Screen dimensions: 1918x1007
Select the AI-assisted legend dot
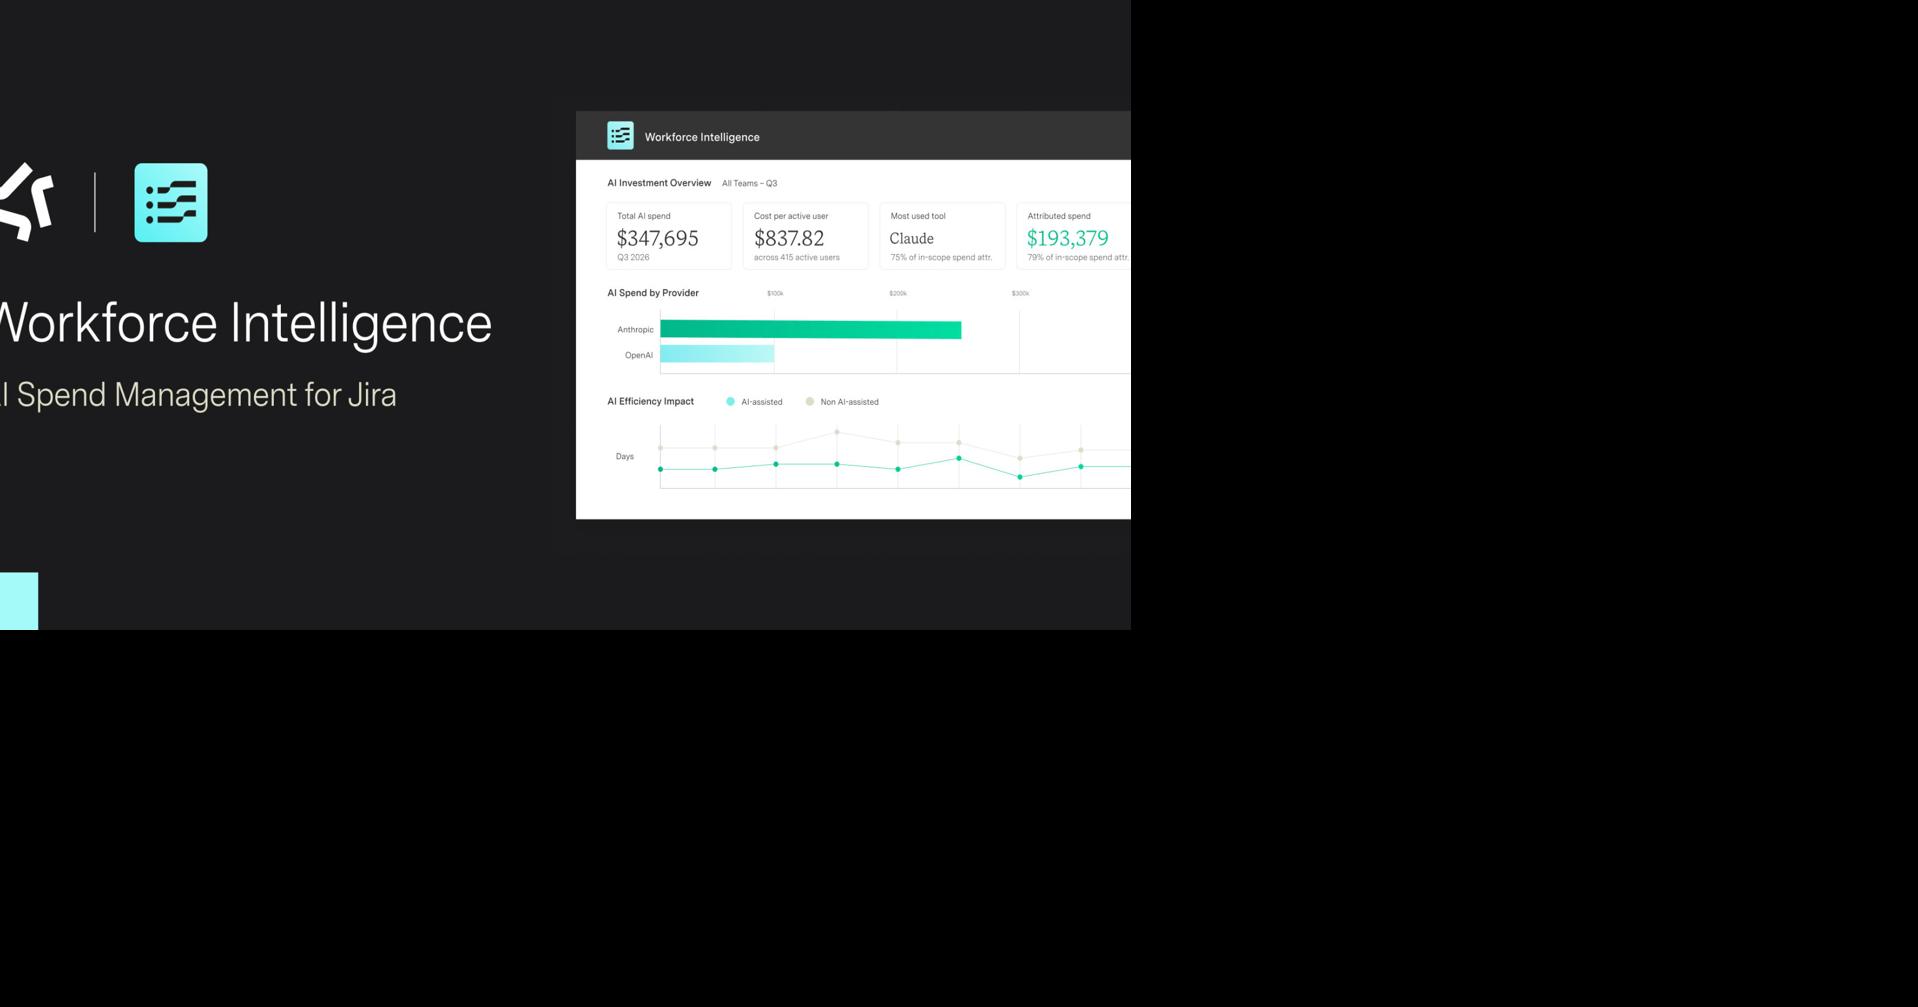[730, 402]
